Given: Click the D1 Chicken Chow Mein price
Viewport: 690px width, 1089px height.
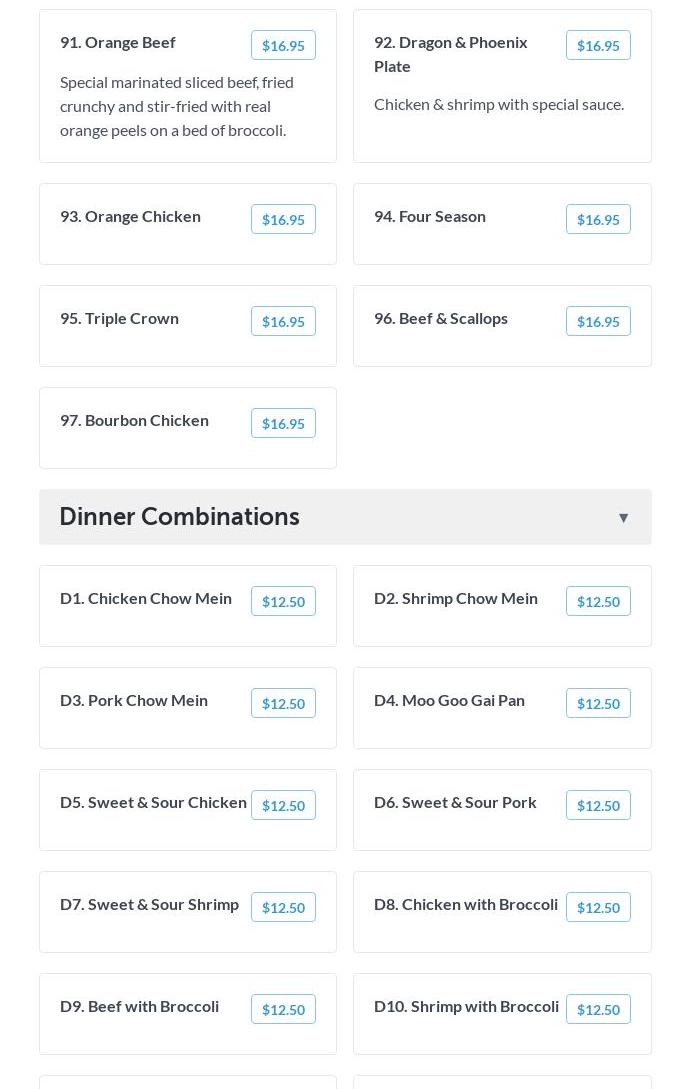Looking at the screenshot, I should (283, 601).
